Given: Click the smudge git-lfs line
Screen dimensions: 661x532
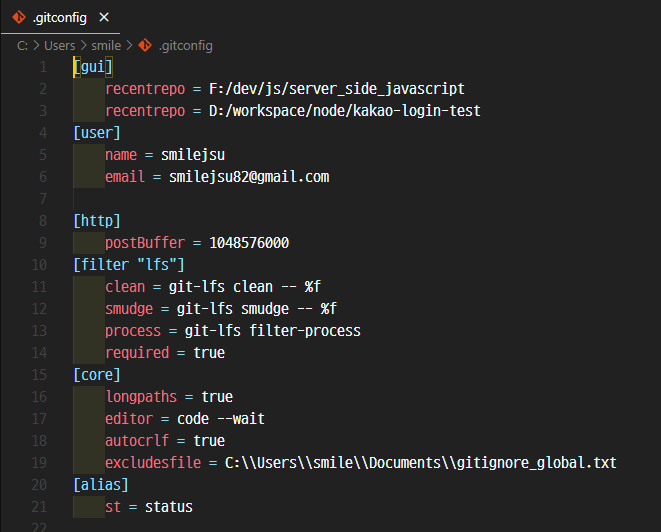Looking at the screenshot, I should 221,309.
